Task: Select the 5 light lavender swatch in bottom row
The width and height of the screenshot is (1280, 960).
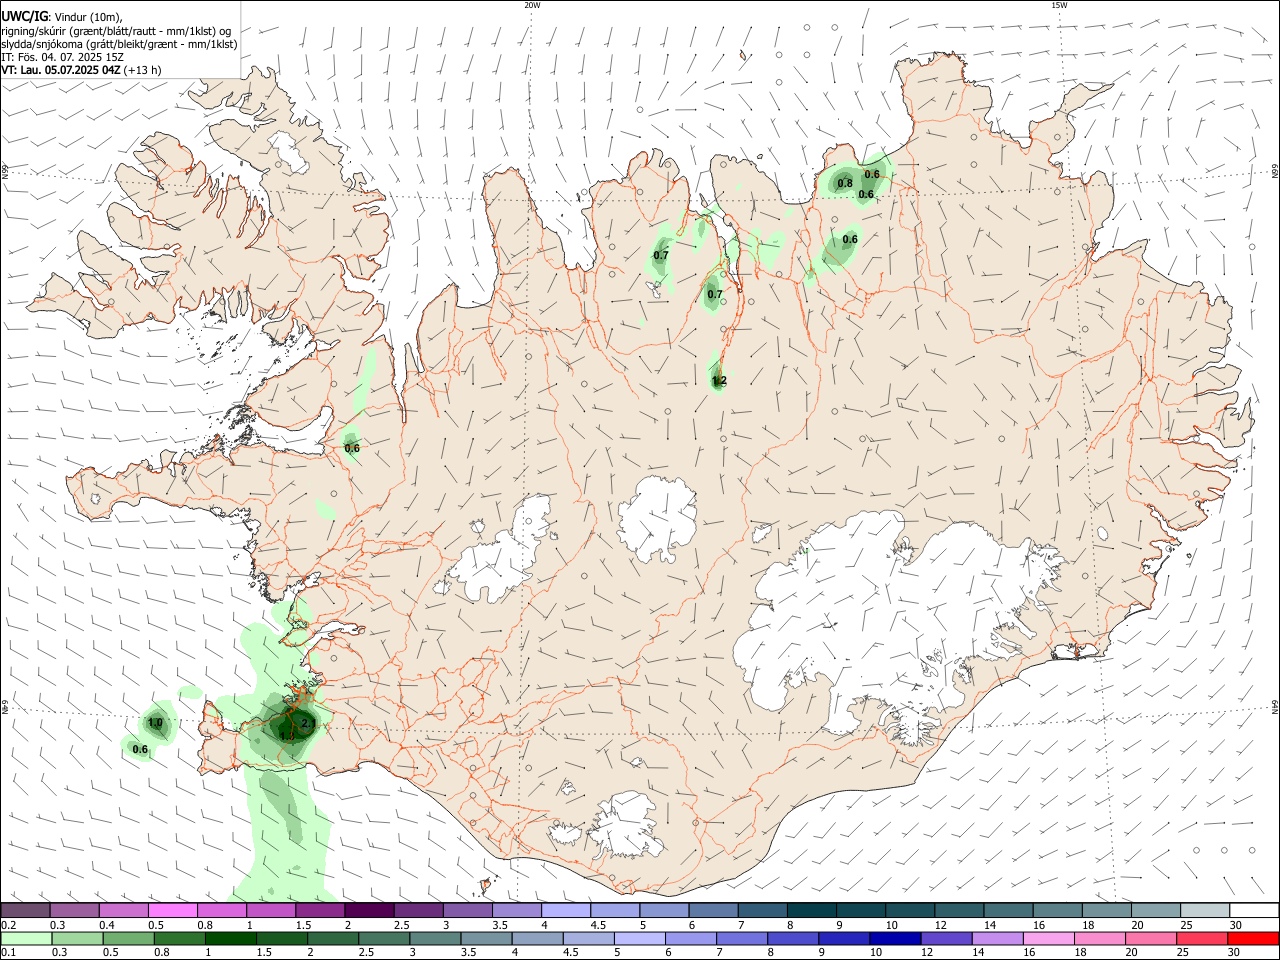Action: click(x=641, y=939)
